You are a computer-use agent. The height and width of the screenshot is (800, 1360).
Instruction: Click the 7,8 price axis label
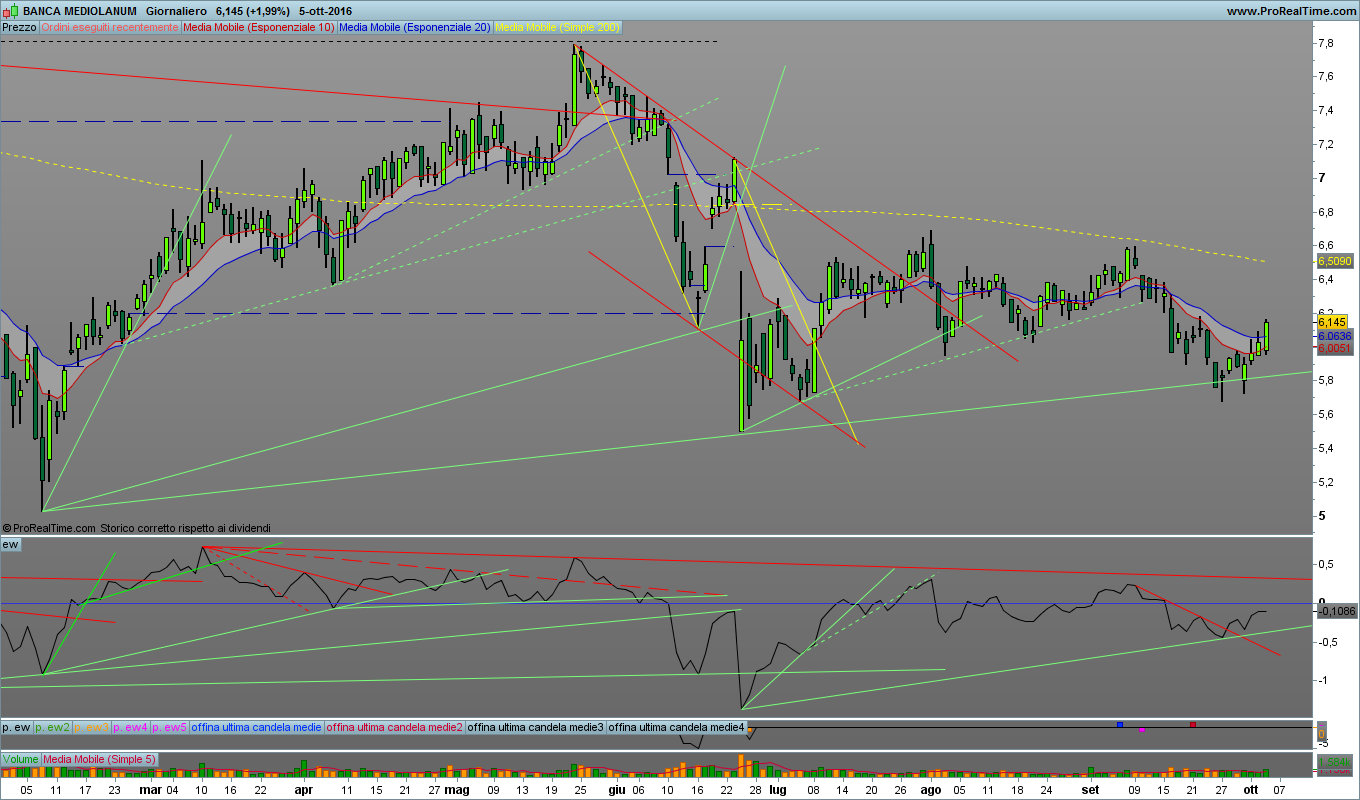tap(1327, 43)
